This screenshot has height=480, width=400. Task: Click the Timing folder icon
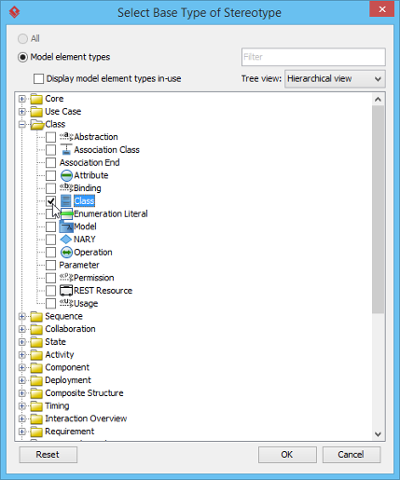[36, 406]
